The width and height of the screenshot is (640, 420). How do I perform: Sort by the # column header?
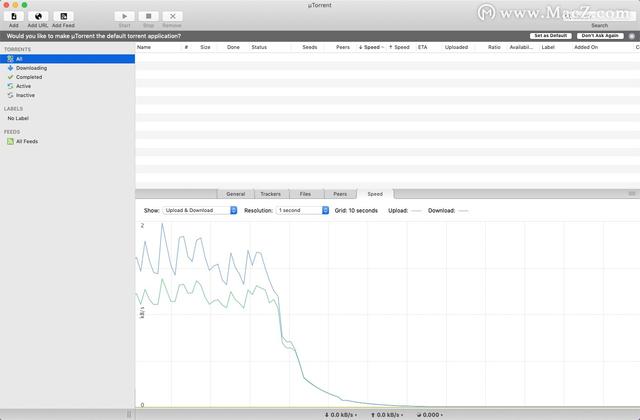point(186,47)
